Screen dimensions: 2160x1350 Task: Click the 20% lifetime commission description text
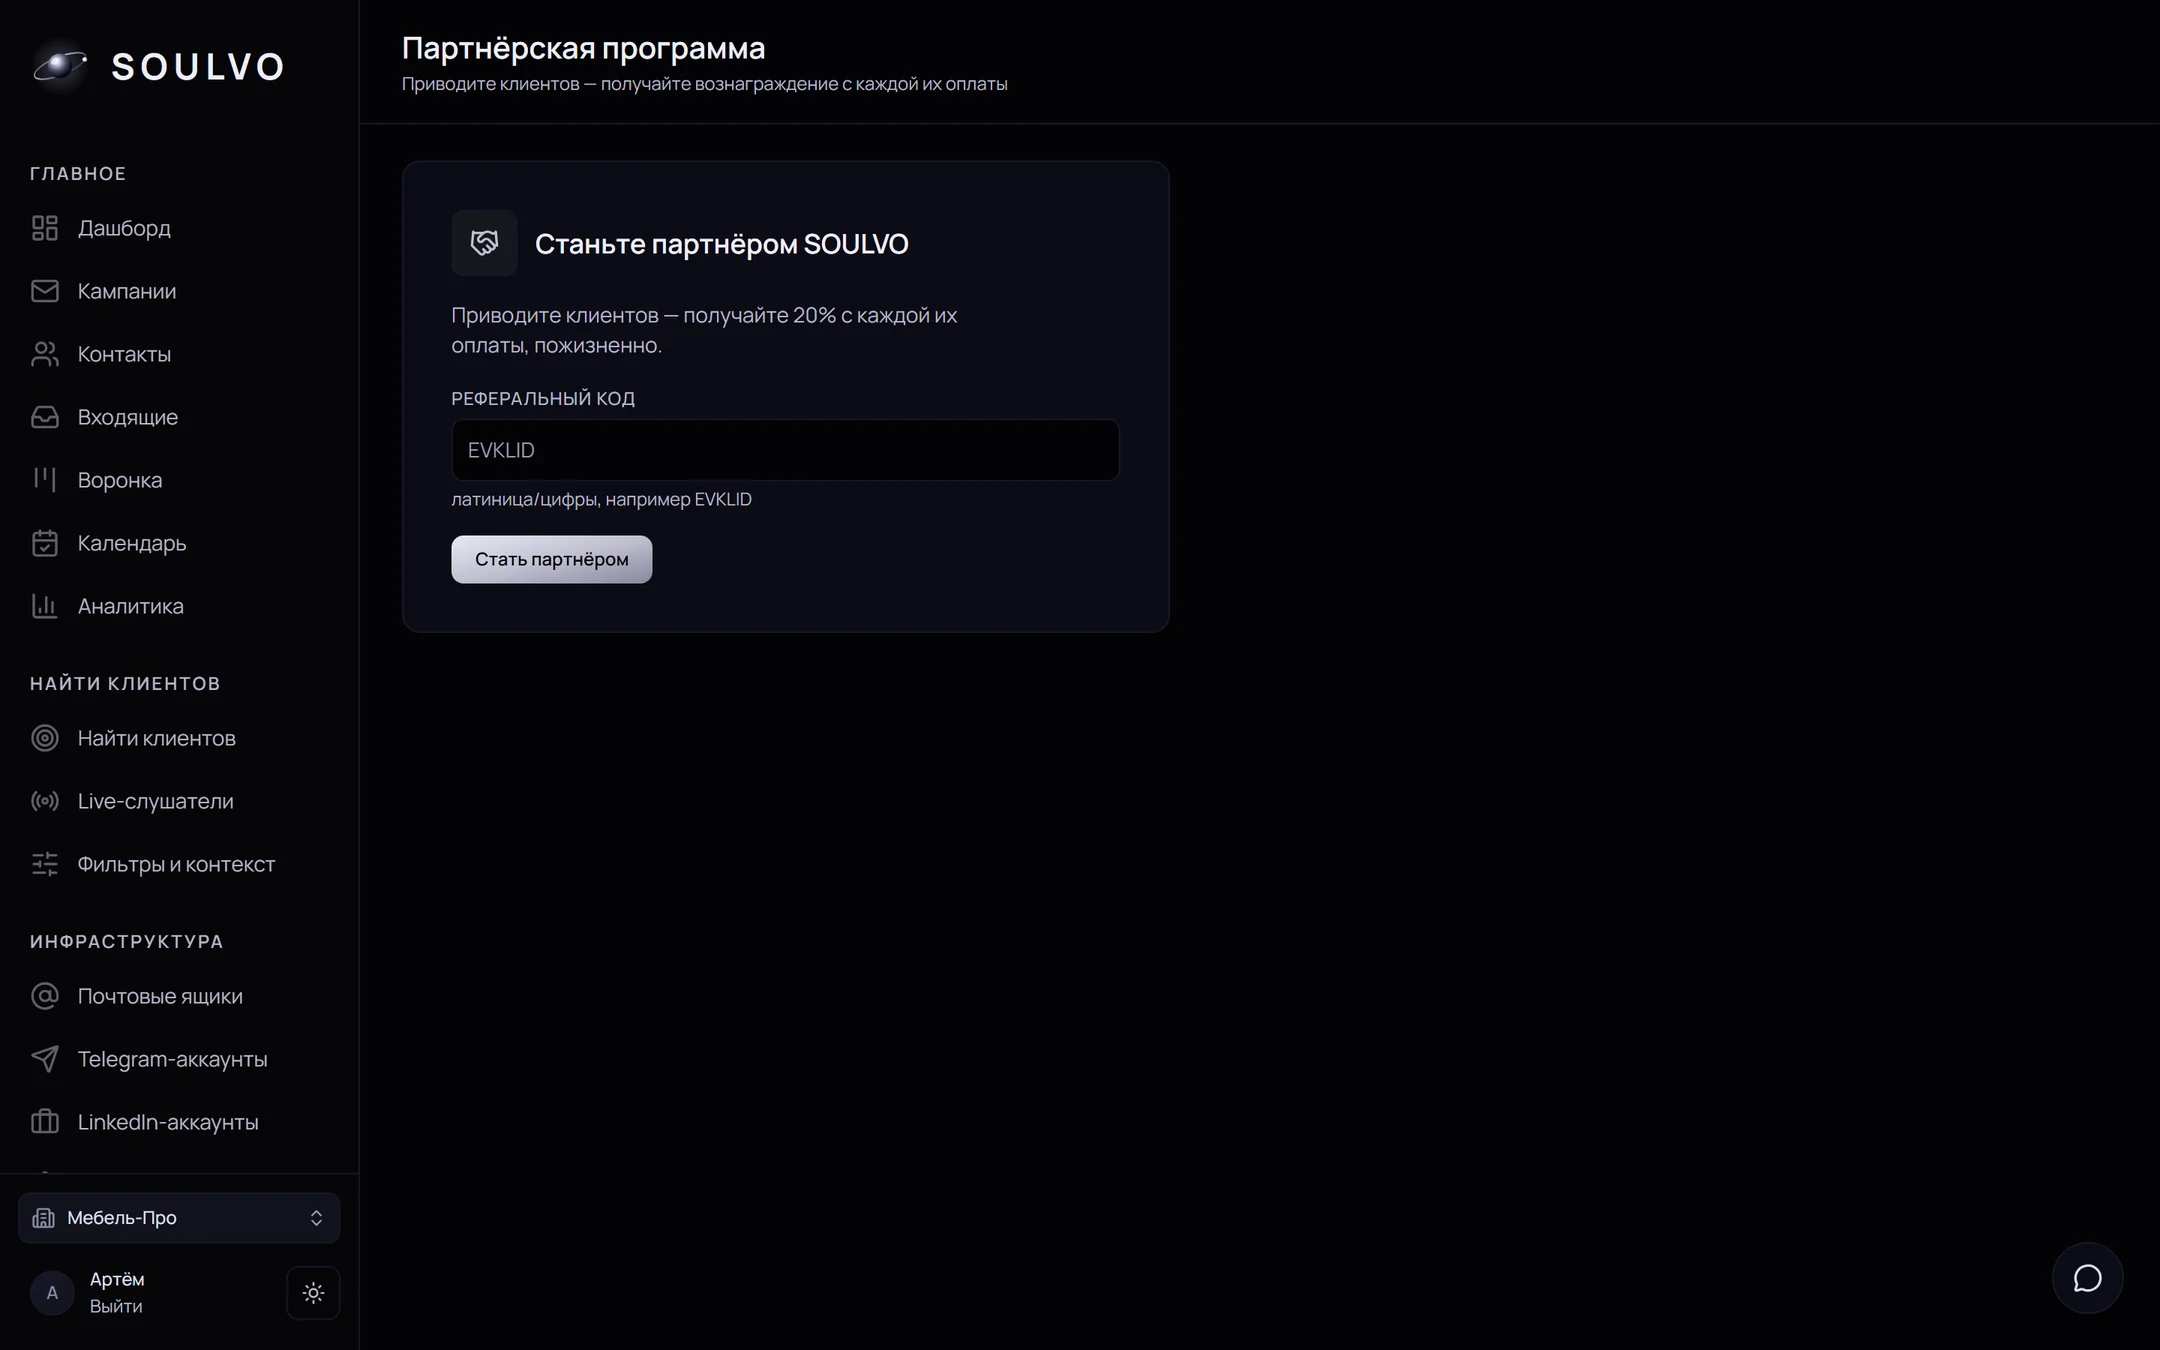point(704,330)
